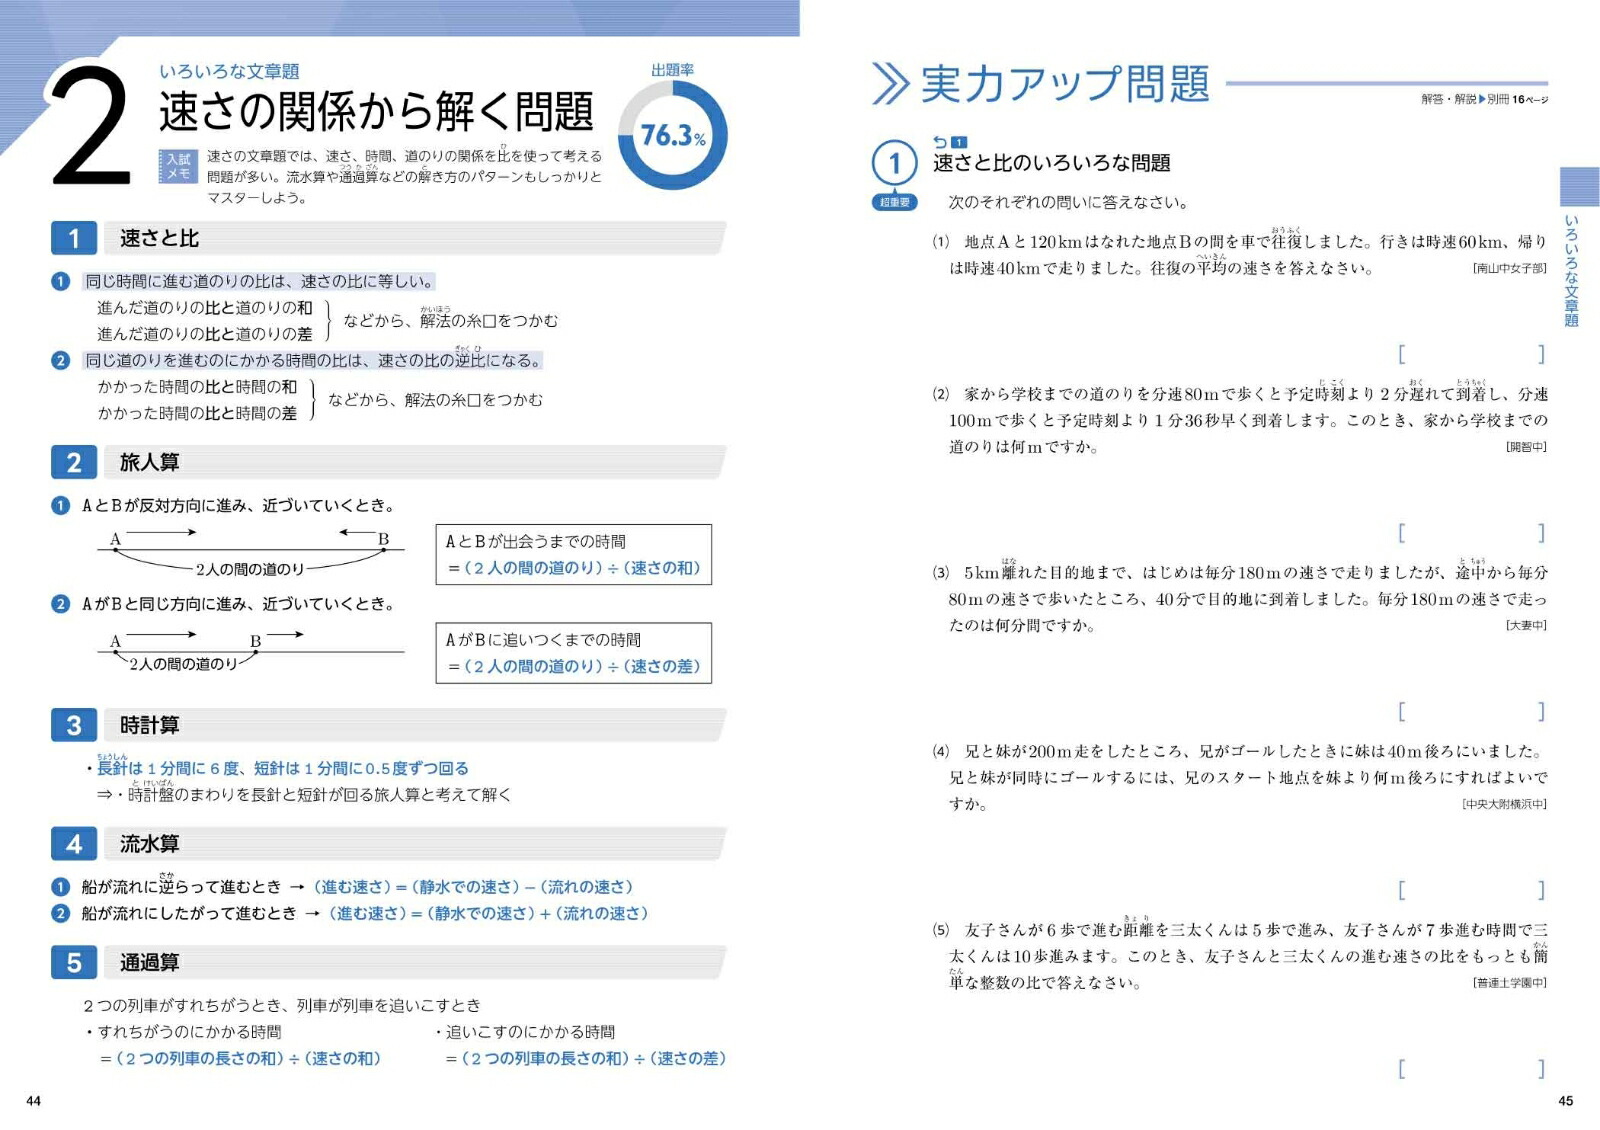
Task: Click the 解答・解説 別冊16ページ reference
Action: coord(1484,99)
